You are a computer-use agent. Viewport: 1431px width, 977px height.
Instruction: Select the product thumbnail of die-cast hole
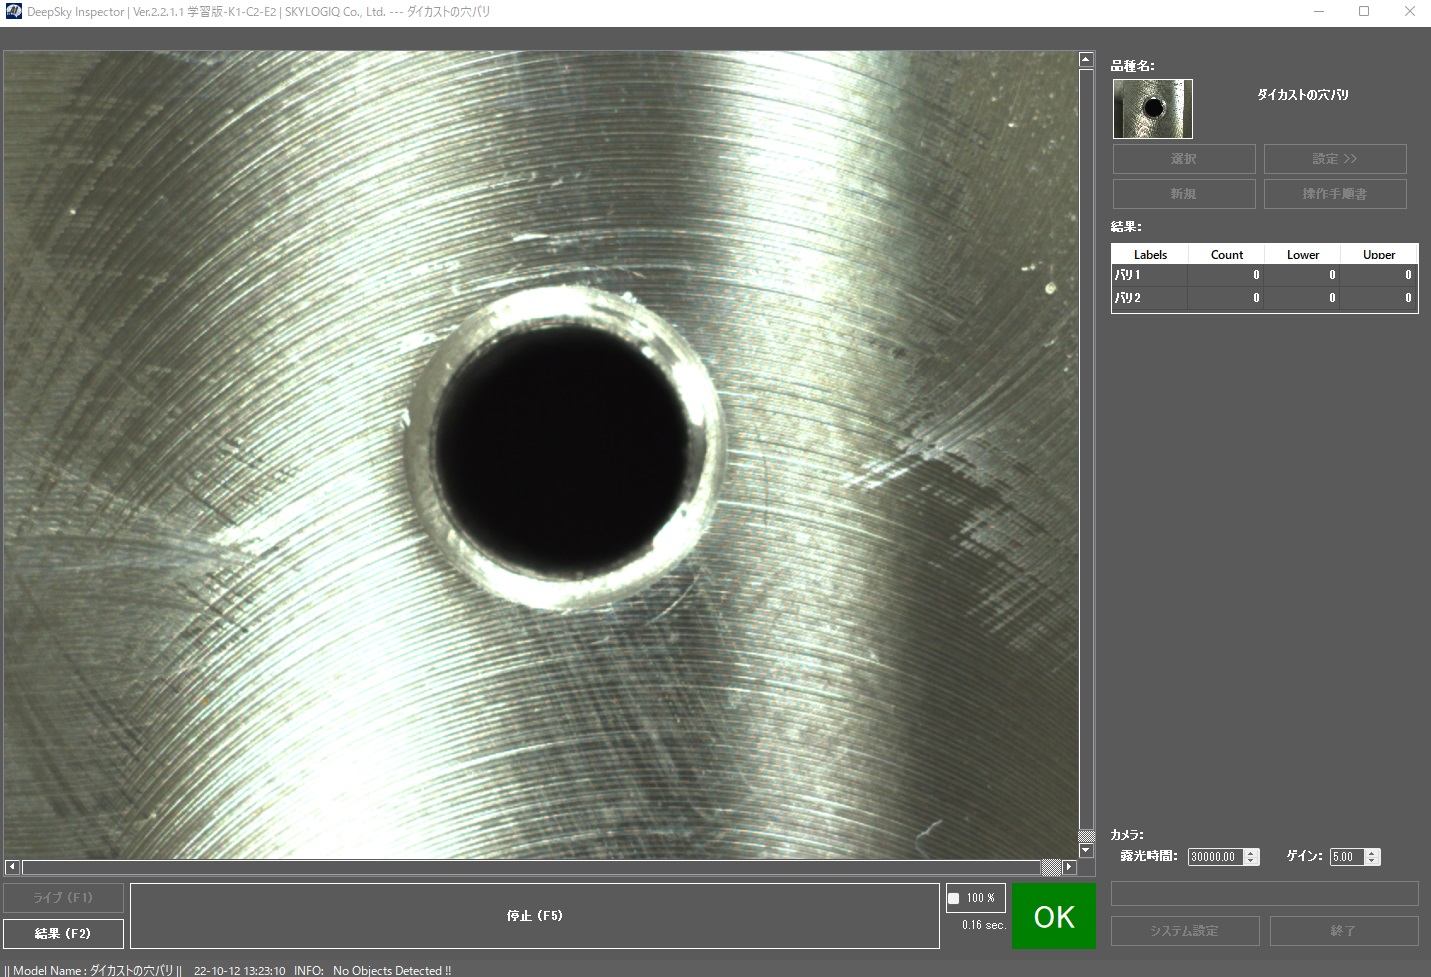[x=1153, y=109]
